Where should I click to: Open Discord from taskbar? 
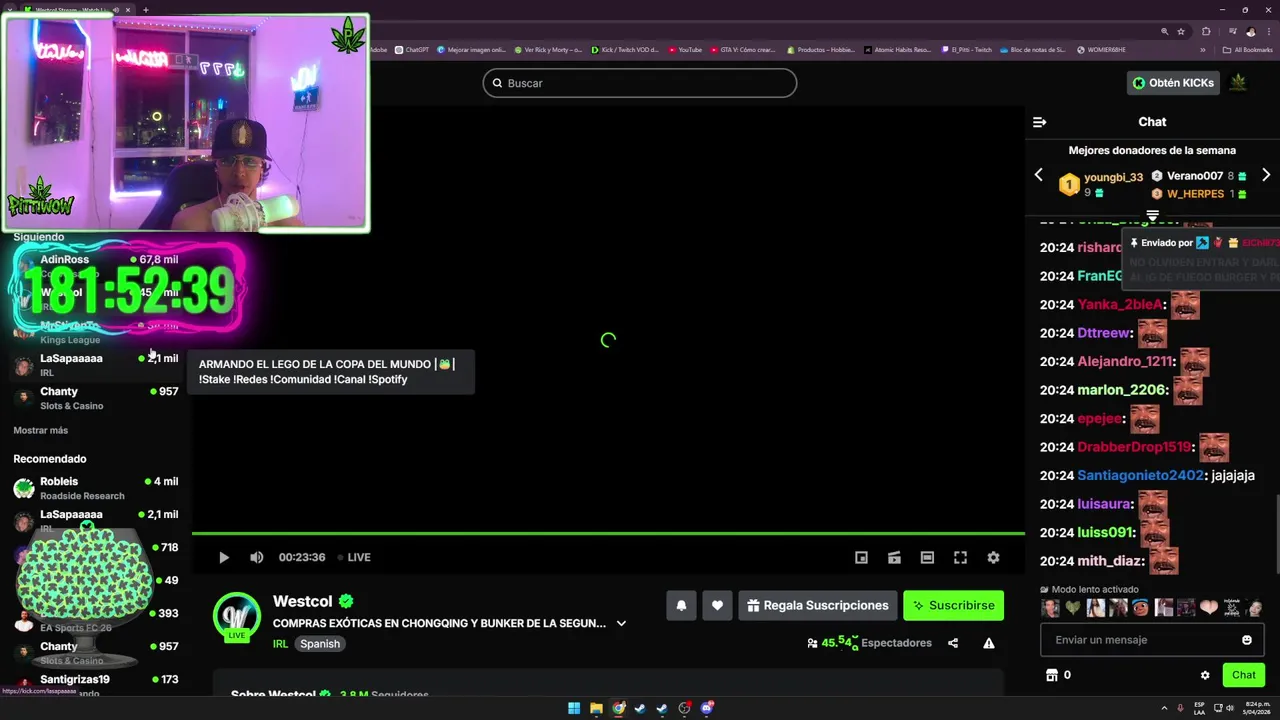pos(707,708)
